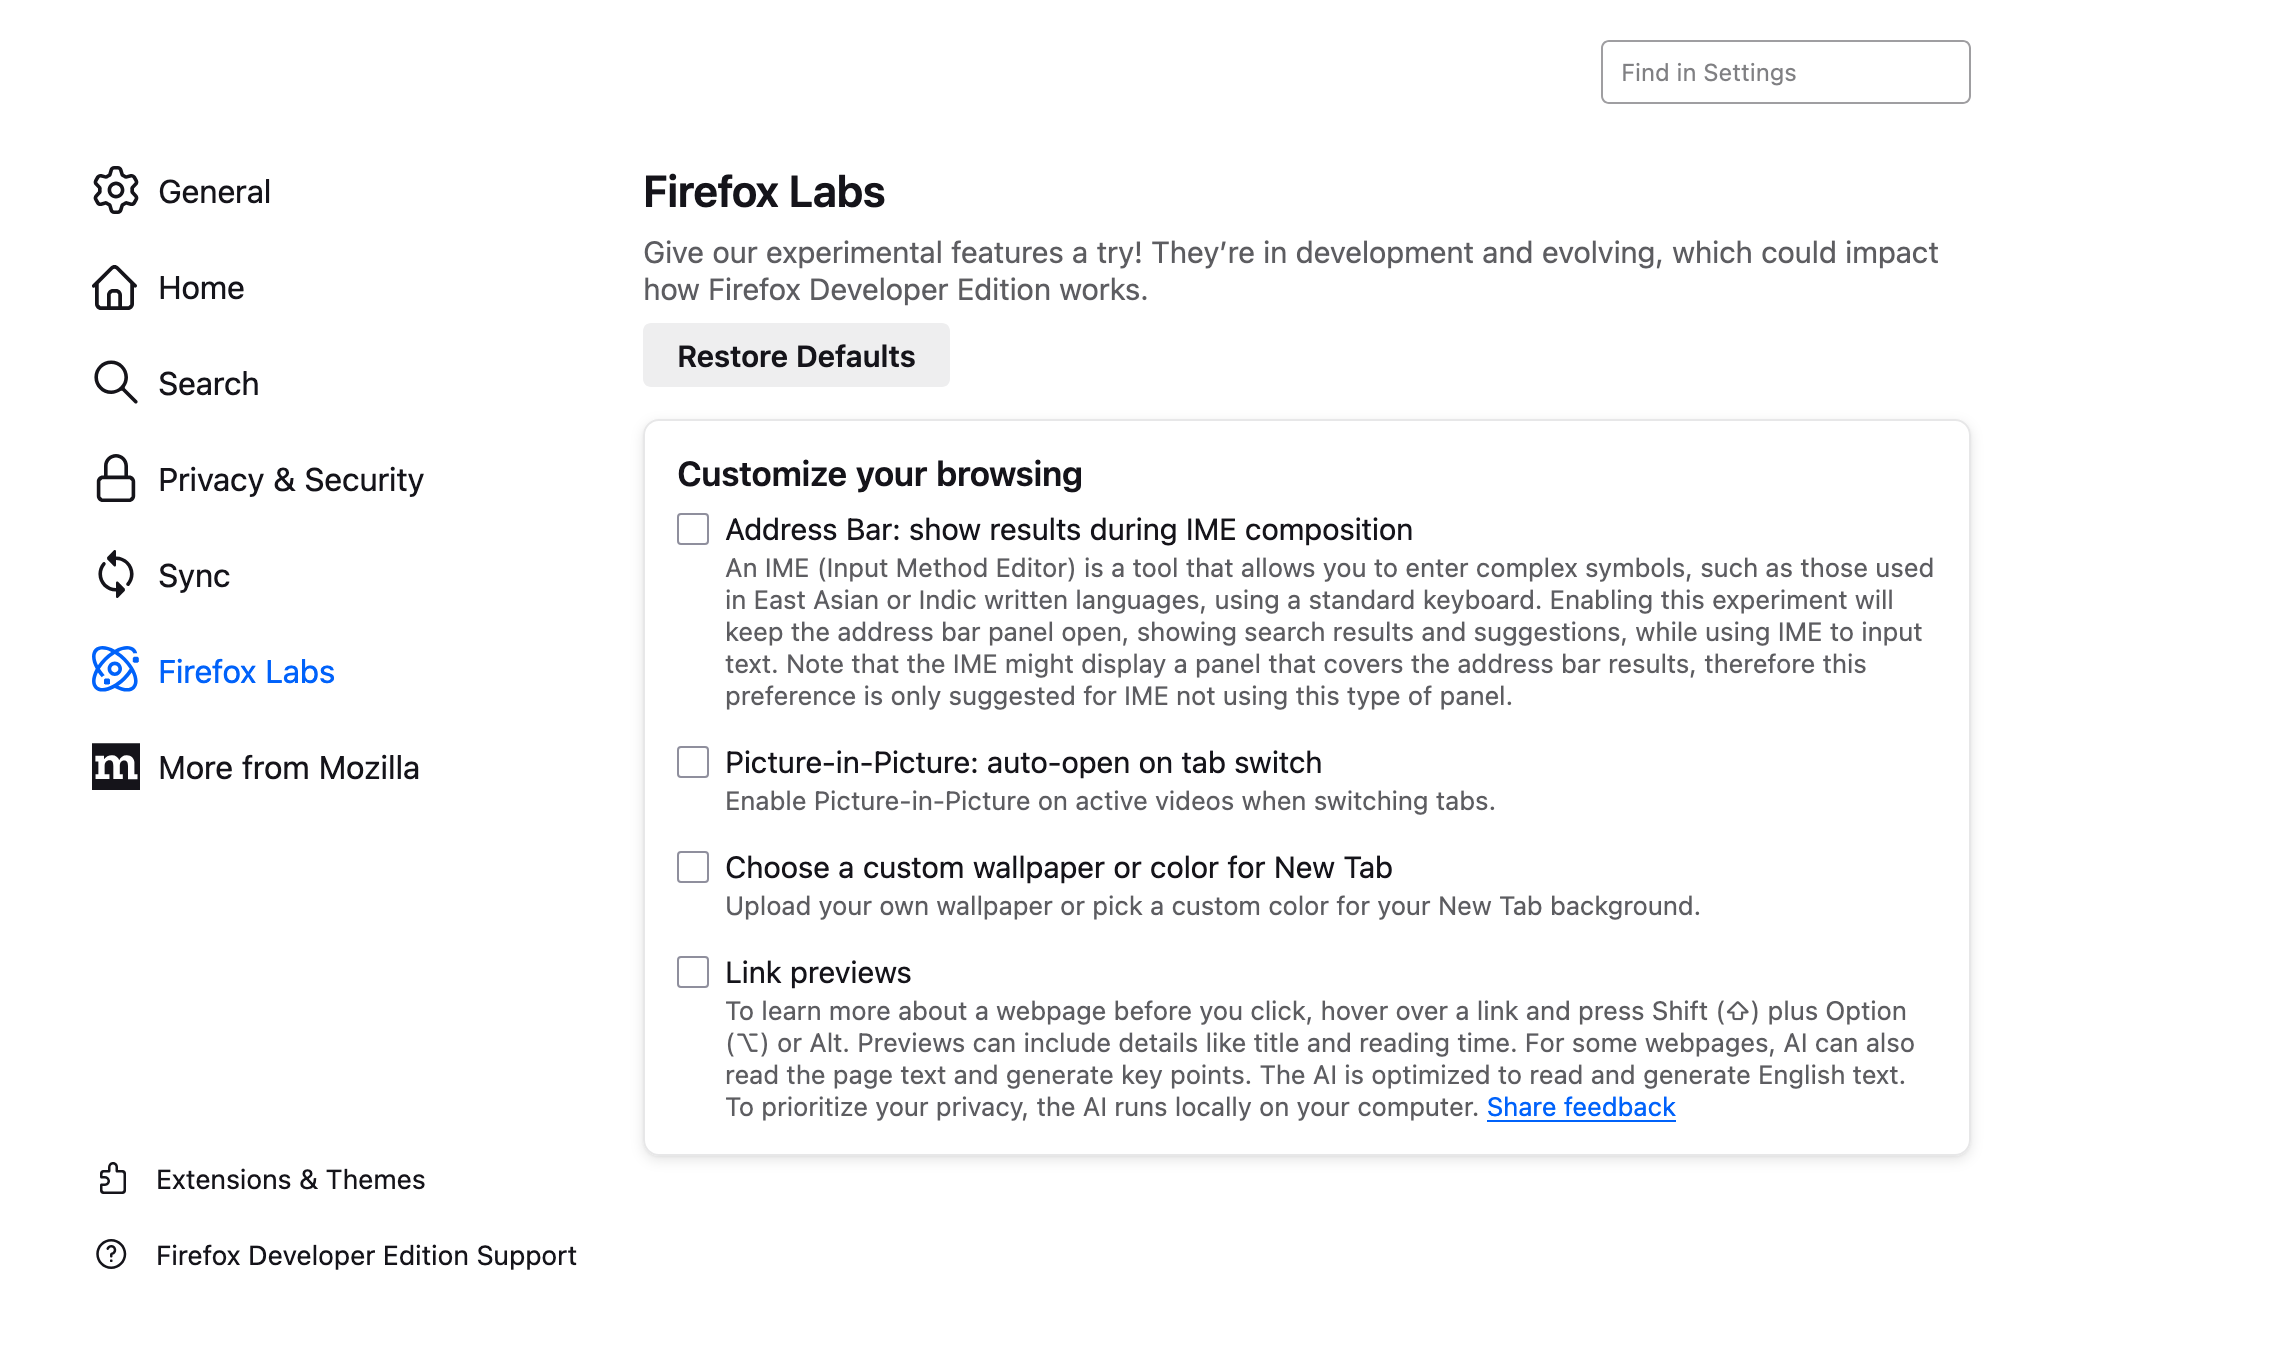Enable Address Bar IME composition checkbox
Screen dimensions: 2282x1364
693,529
